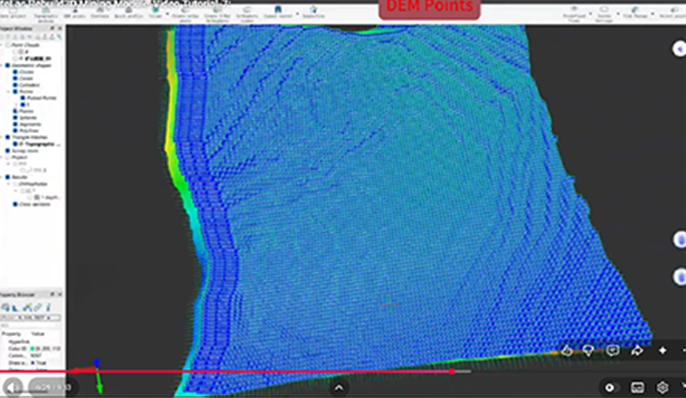Click the share arrow icon

[x=637, y=350]
